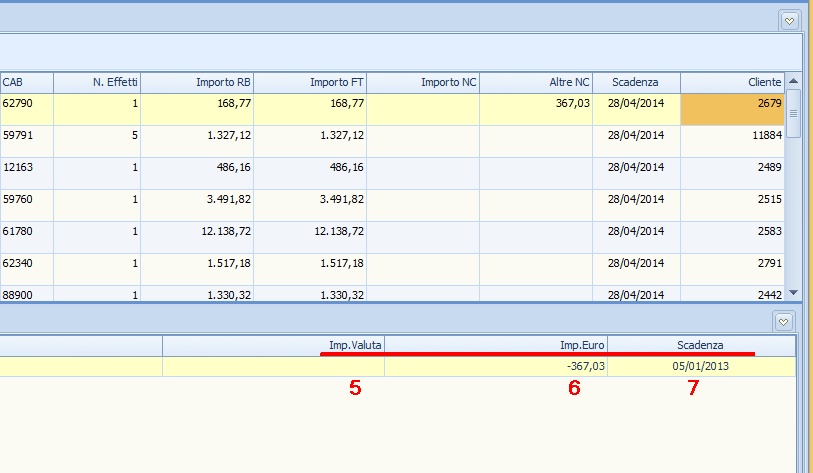Select the row with CAB 59791
The image size is (813, 473).
26,135
